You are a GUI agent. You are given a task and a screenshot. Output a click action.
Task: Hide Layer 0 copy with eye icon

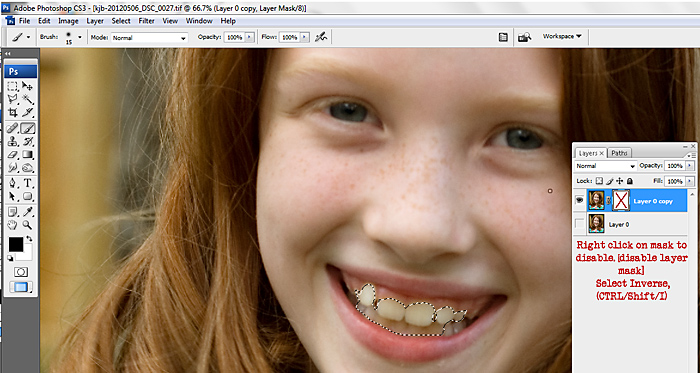coord(579,200)
